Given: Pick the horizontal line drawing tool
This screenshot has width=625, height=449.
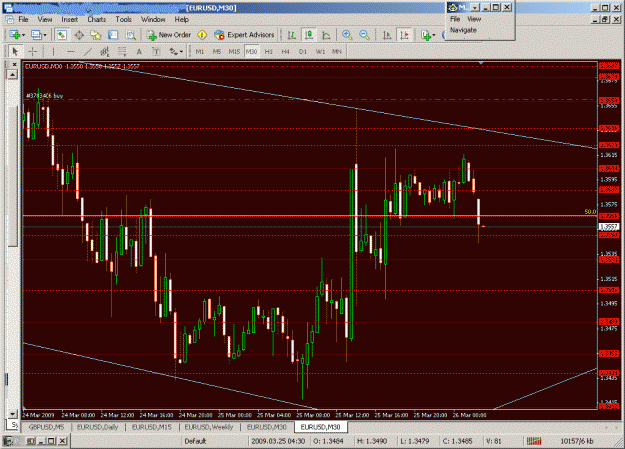Looking at the screenshot, I should pyautogui.click(x=71, y=52).
